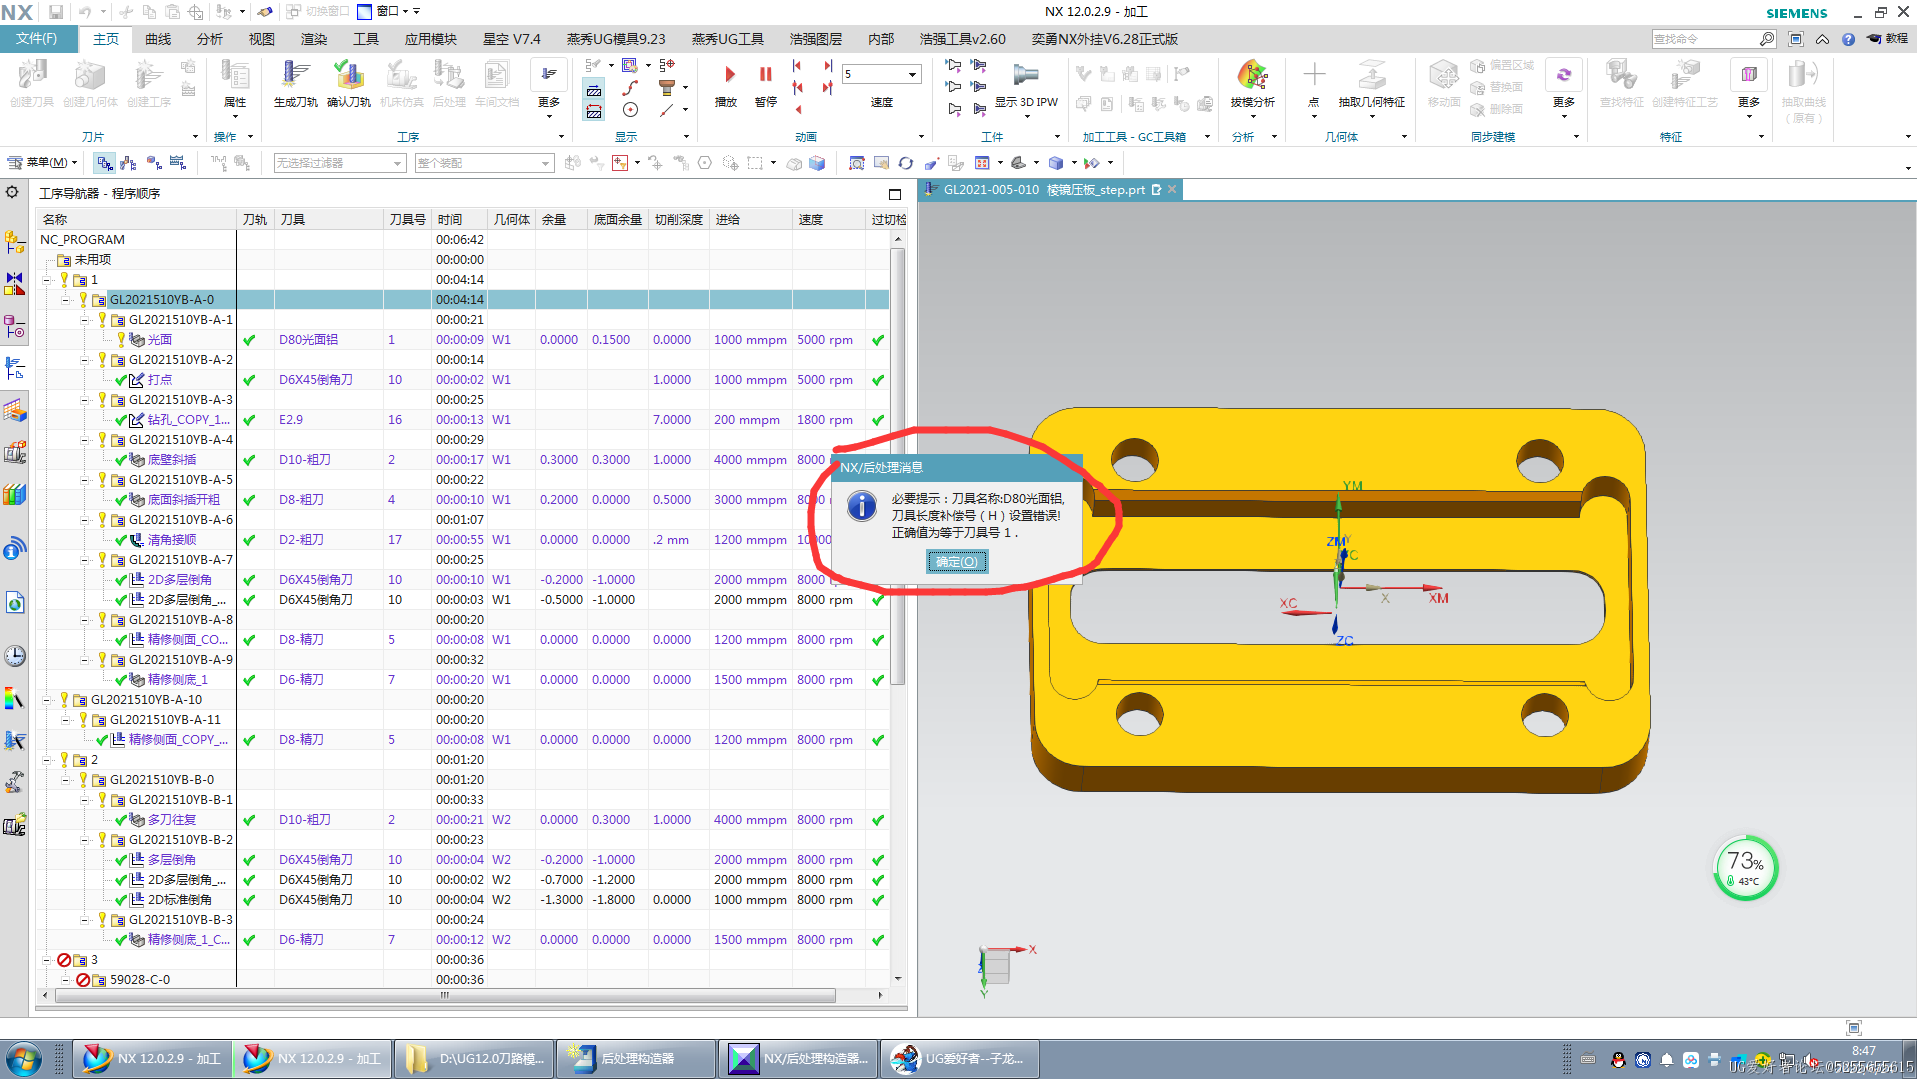
Task: Open the clock History sidebar tab
Action: click(x=14, y=656)
